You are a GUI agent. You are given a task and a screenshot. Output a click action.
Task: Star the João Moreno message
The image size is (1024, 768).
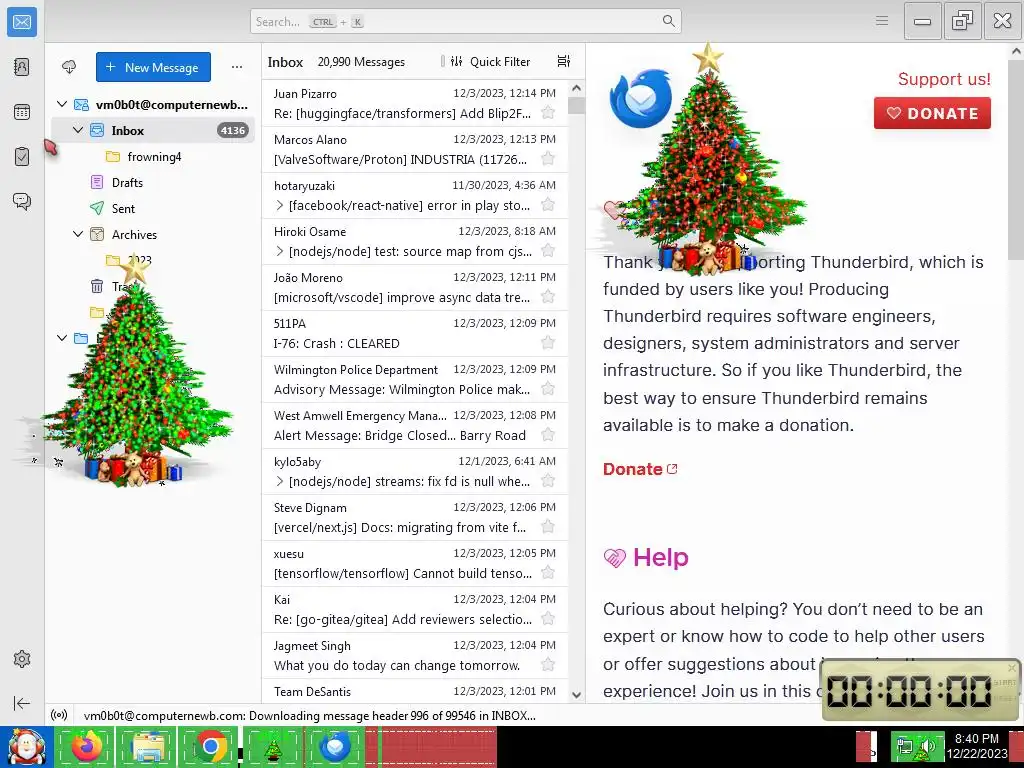click(x=548, y=297)
